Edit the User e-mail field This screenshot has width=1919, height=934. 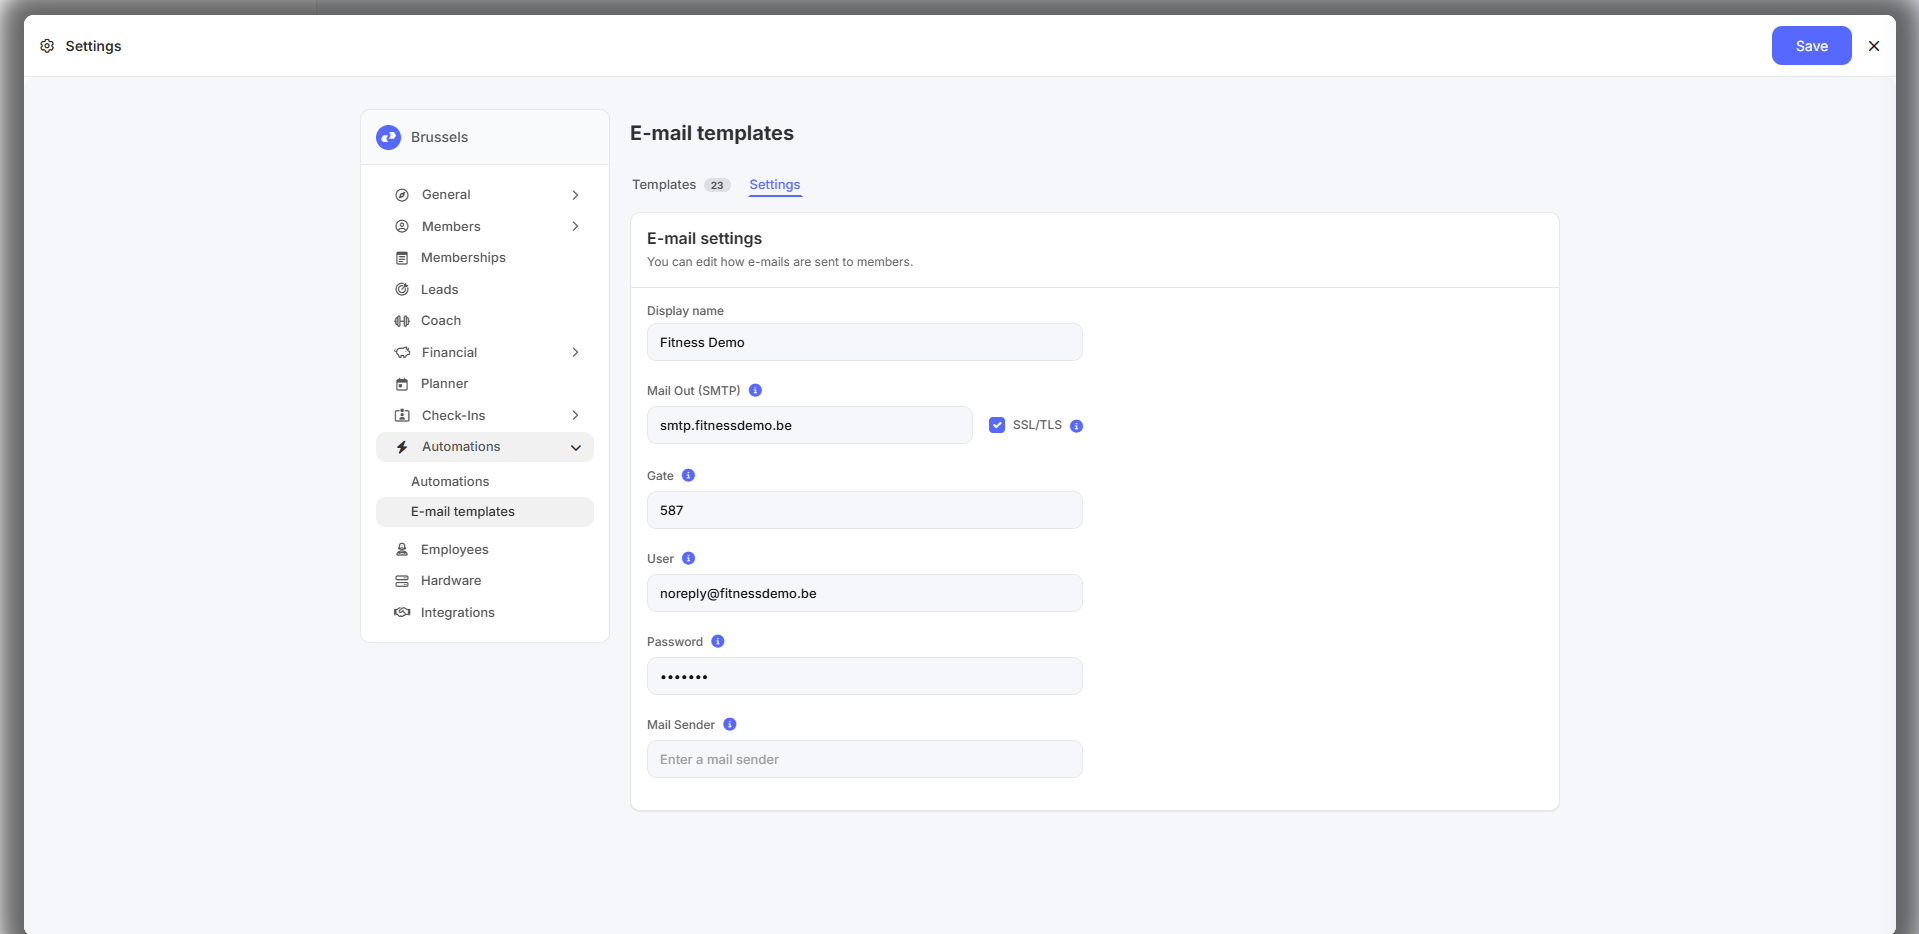tap(865, 593)
